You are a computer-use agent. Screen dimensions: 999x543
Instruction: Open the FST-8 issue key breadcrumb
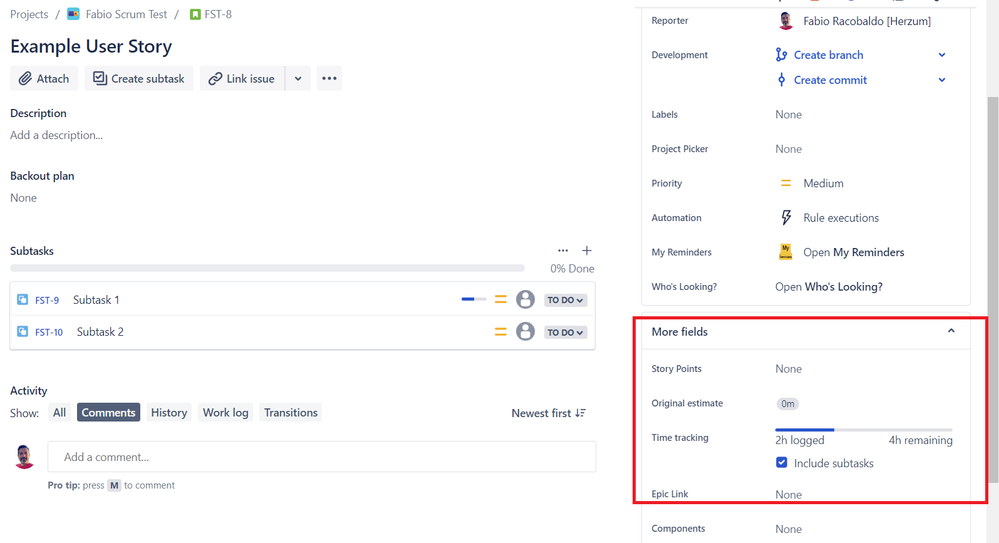coord(218,14)
